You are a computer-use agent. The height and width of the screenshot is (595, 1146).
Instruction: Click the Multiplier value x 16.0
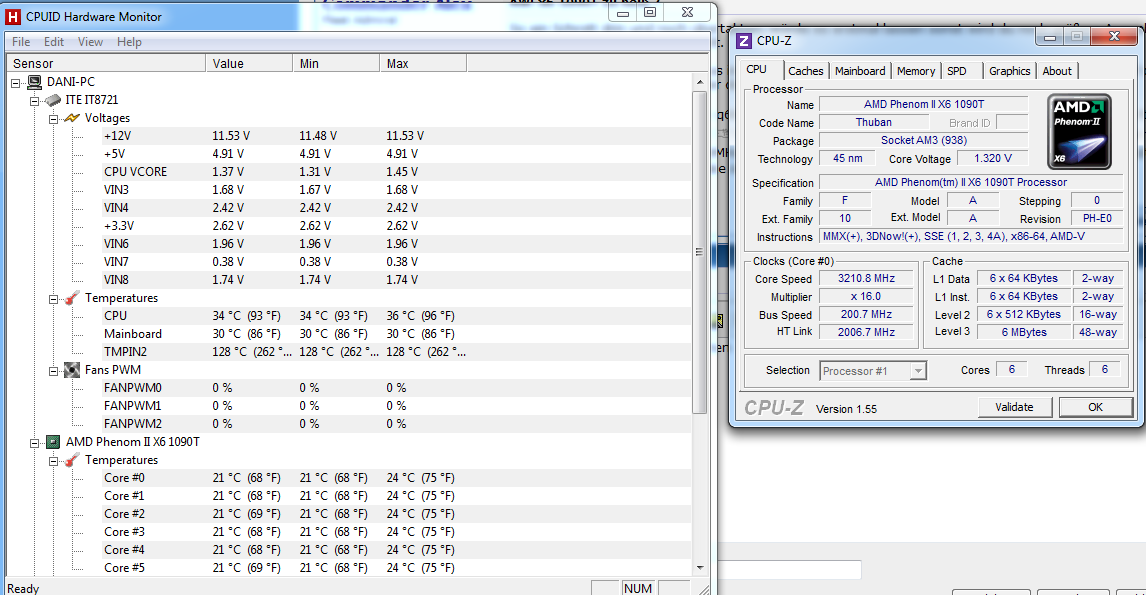tap(866, 297)
